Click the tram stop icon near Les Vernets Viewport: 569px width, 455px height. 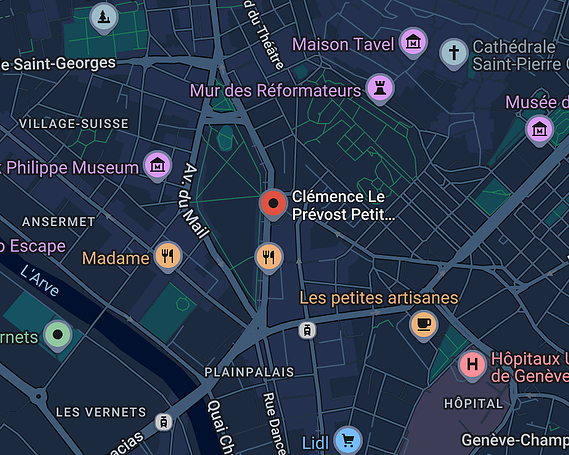[x=163, y=422]
